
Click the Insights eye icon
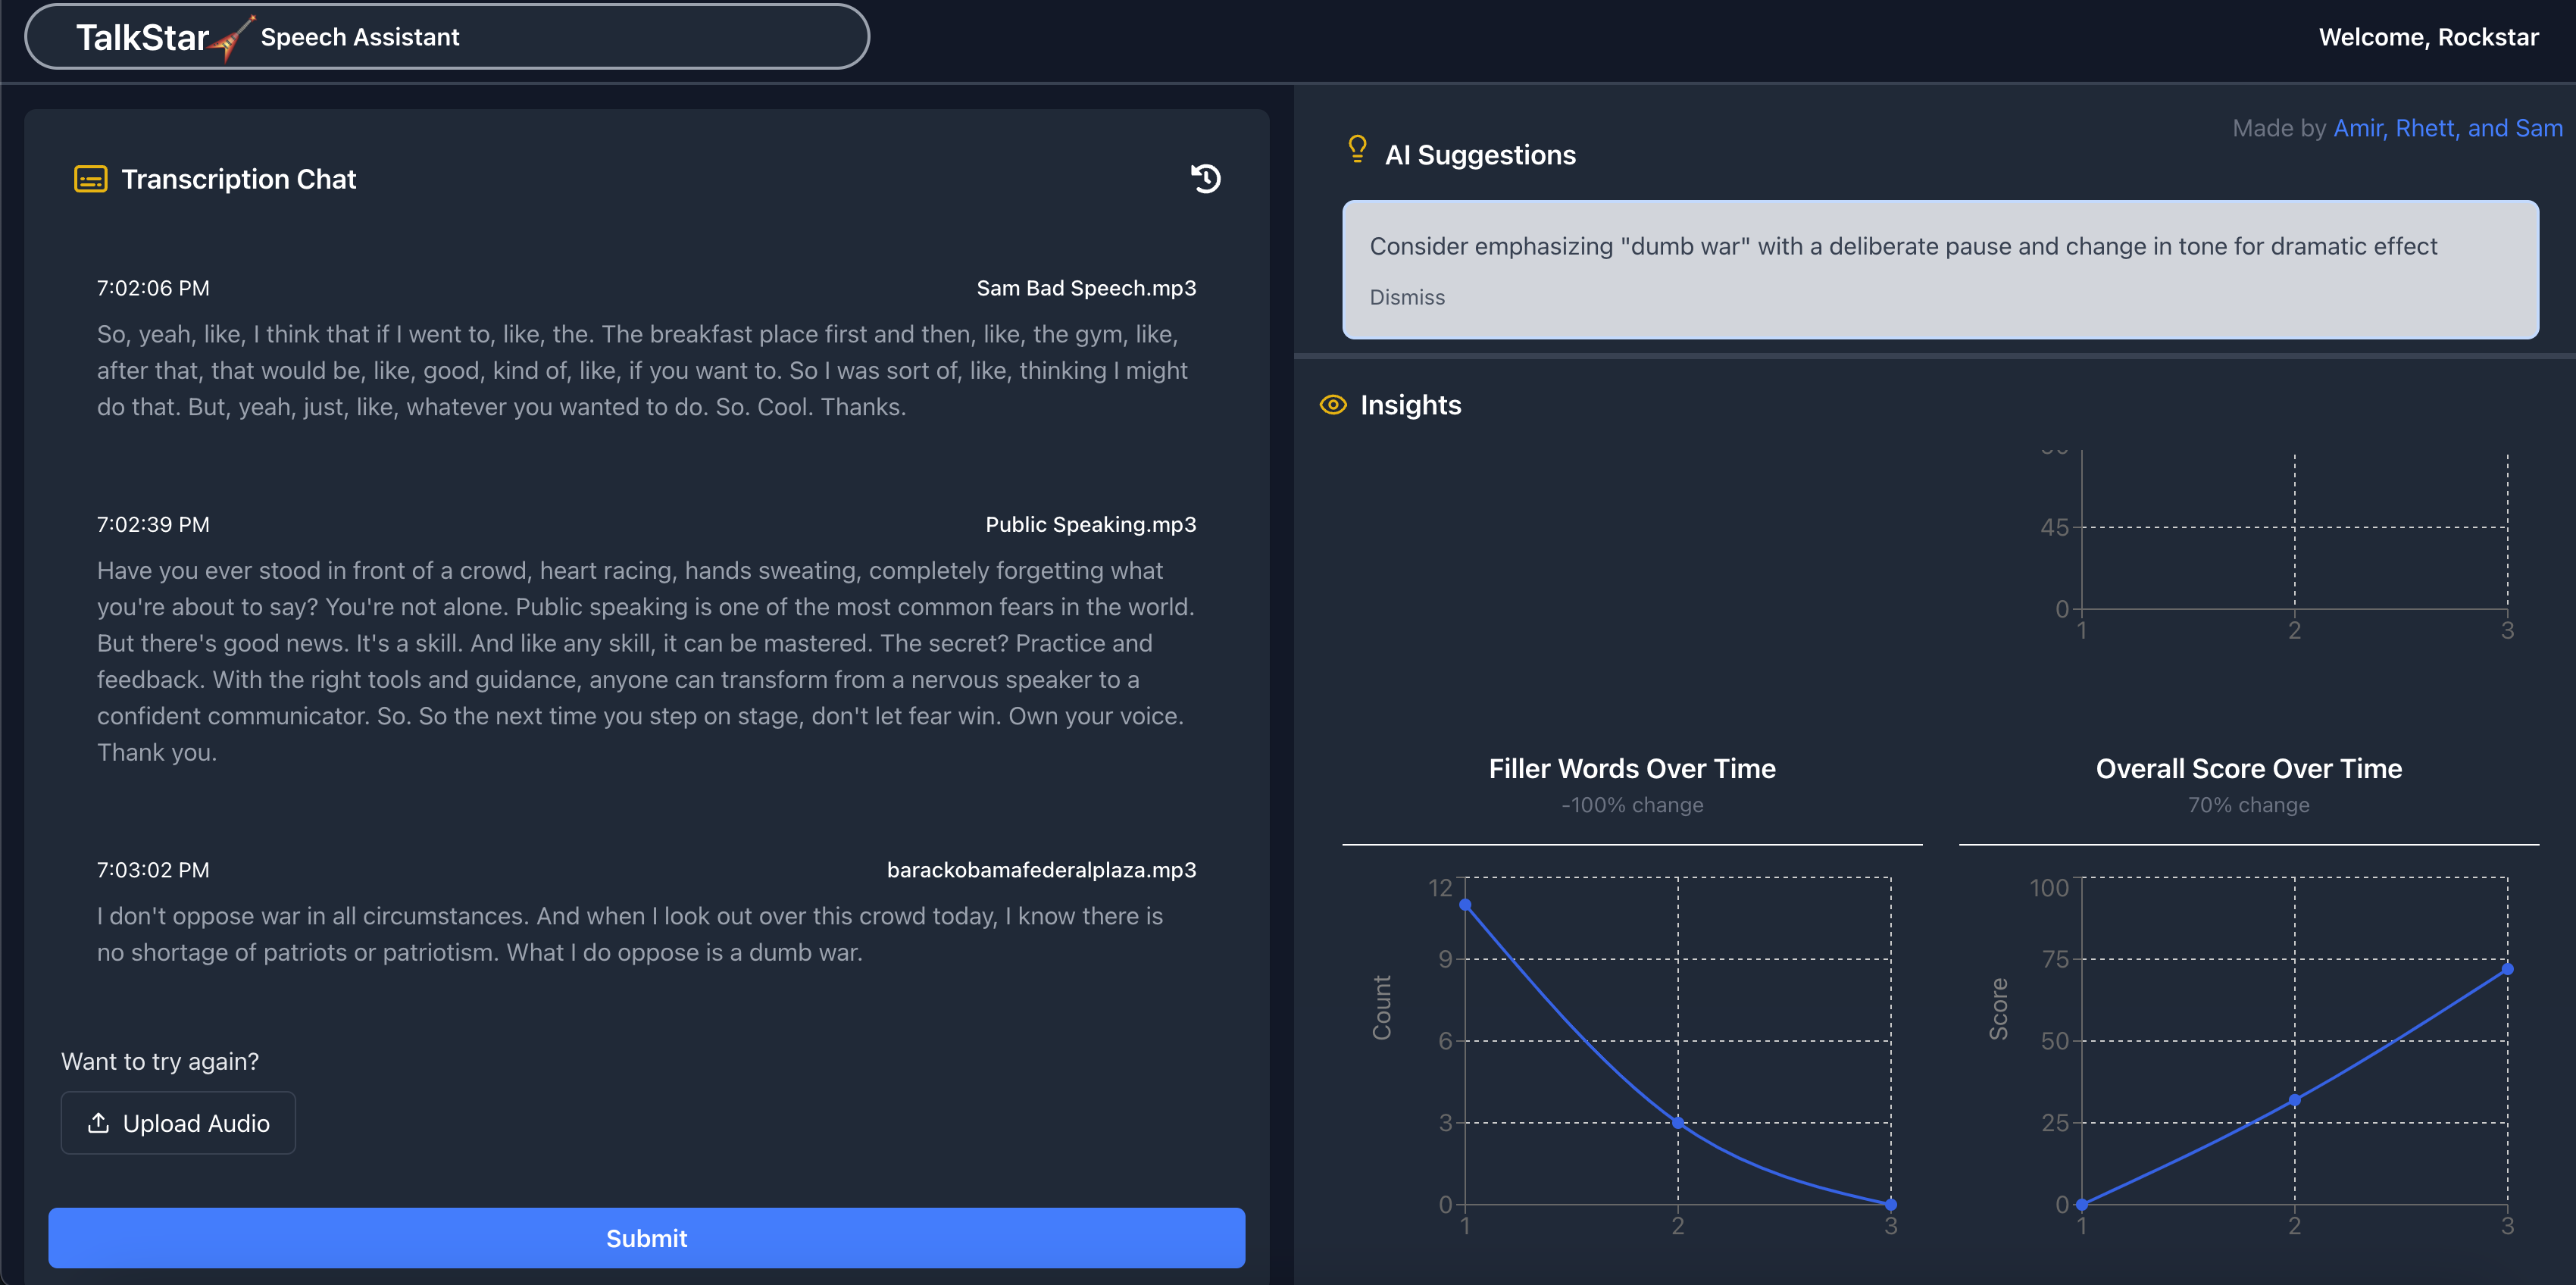pos(1333,405)
